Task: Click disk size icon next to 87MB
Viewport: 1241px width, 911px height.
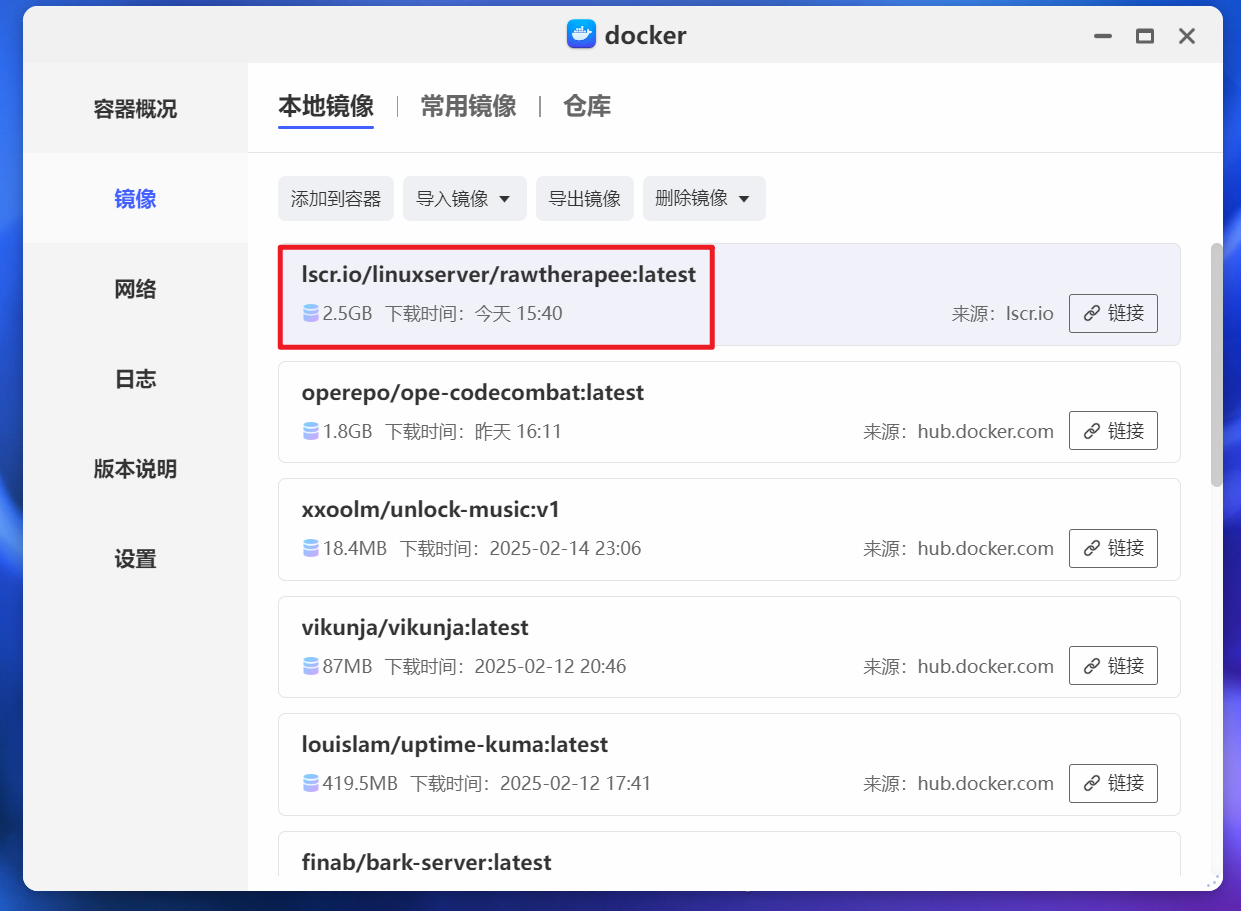Action: (x=311, y=667)
